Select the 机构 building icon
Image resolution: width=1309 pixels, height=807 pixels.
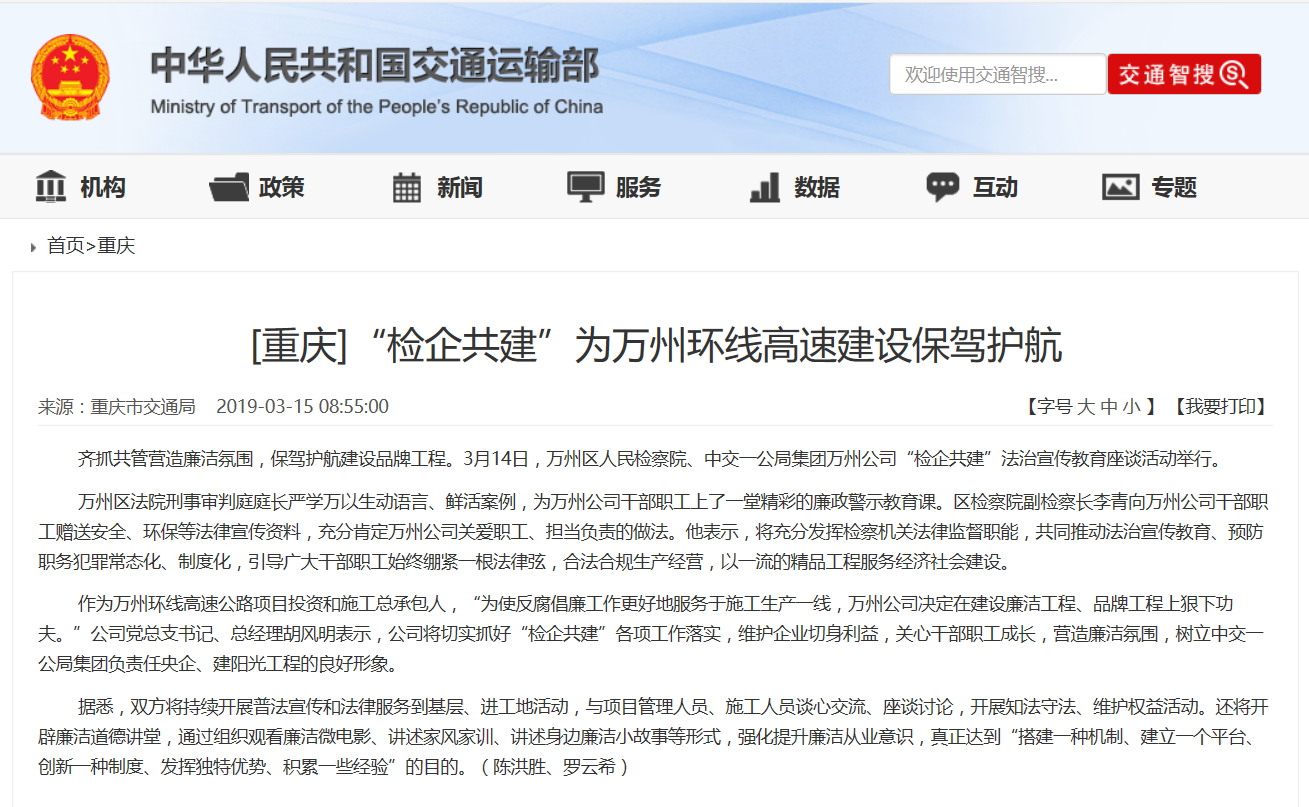[50, 186]
